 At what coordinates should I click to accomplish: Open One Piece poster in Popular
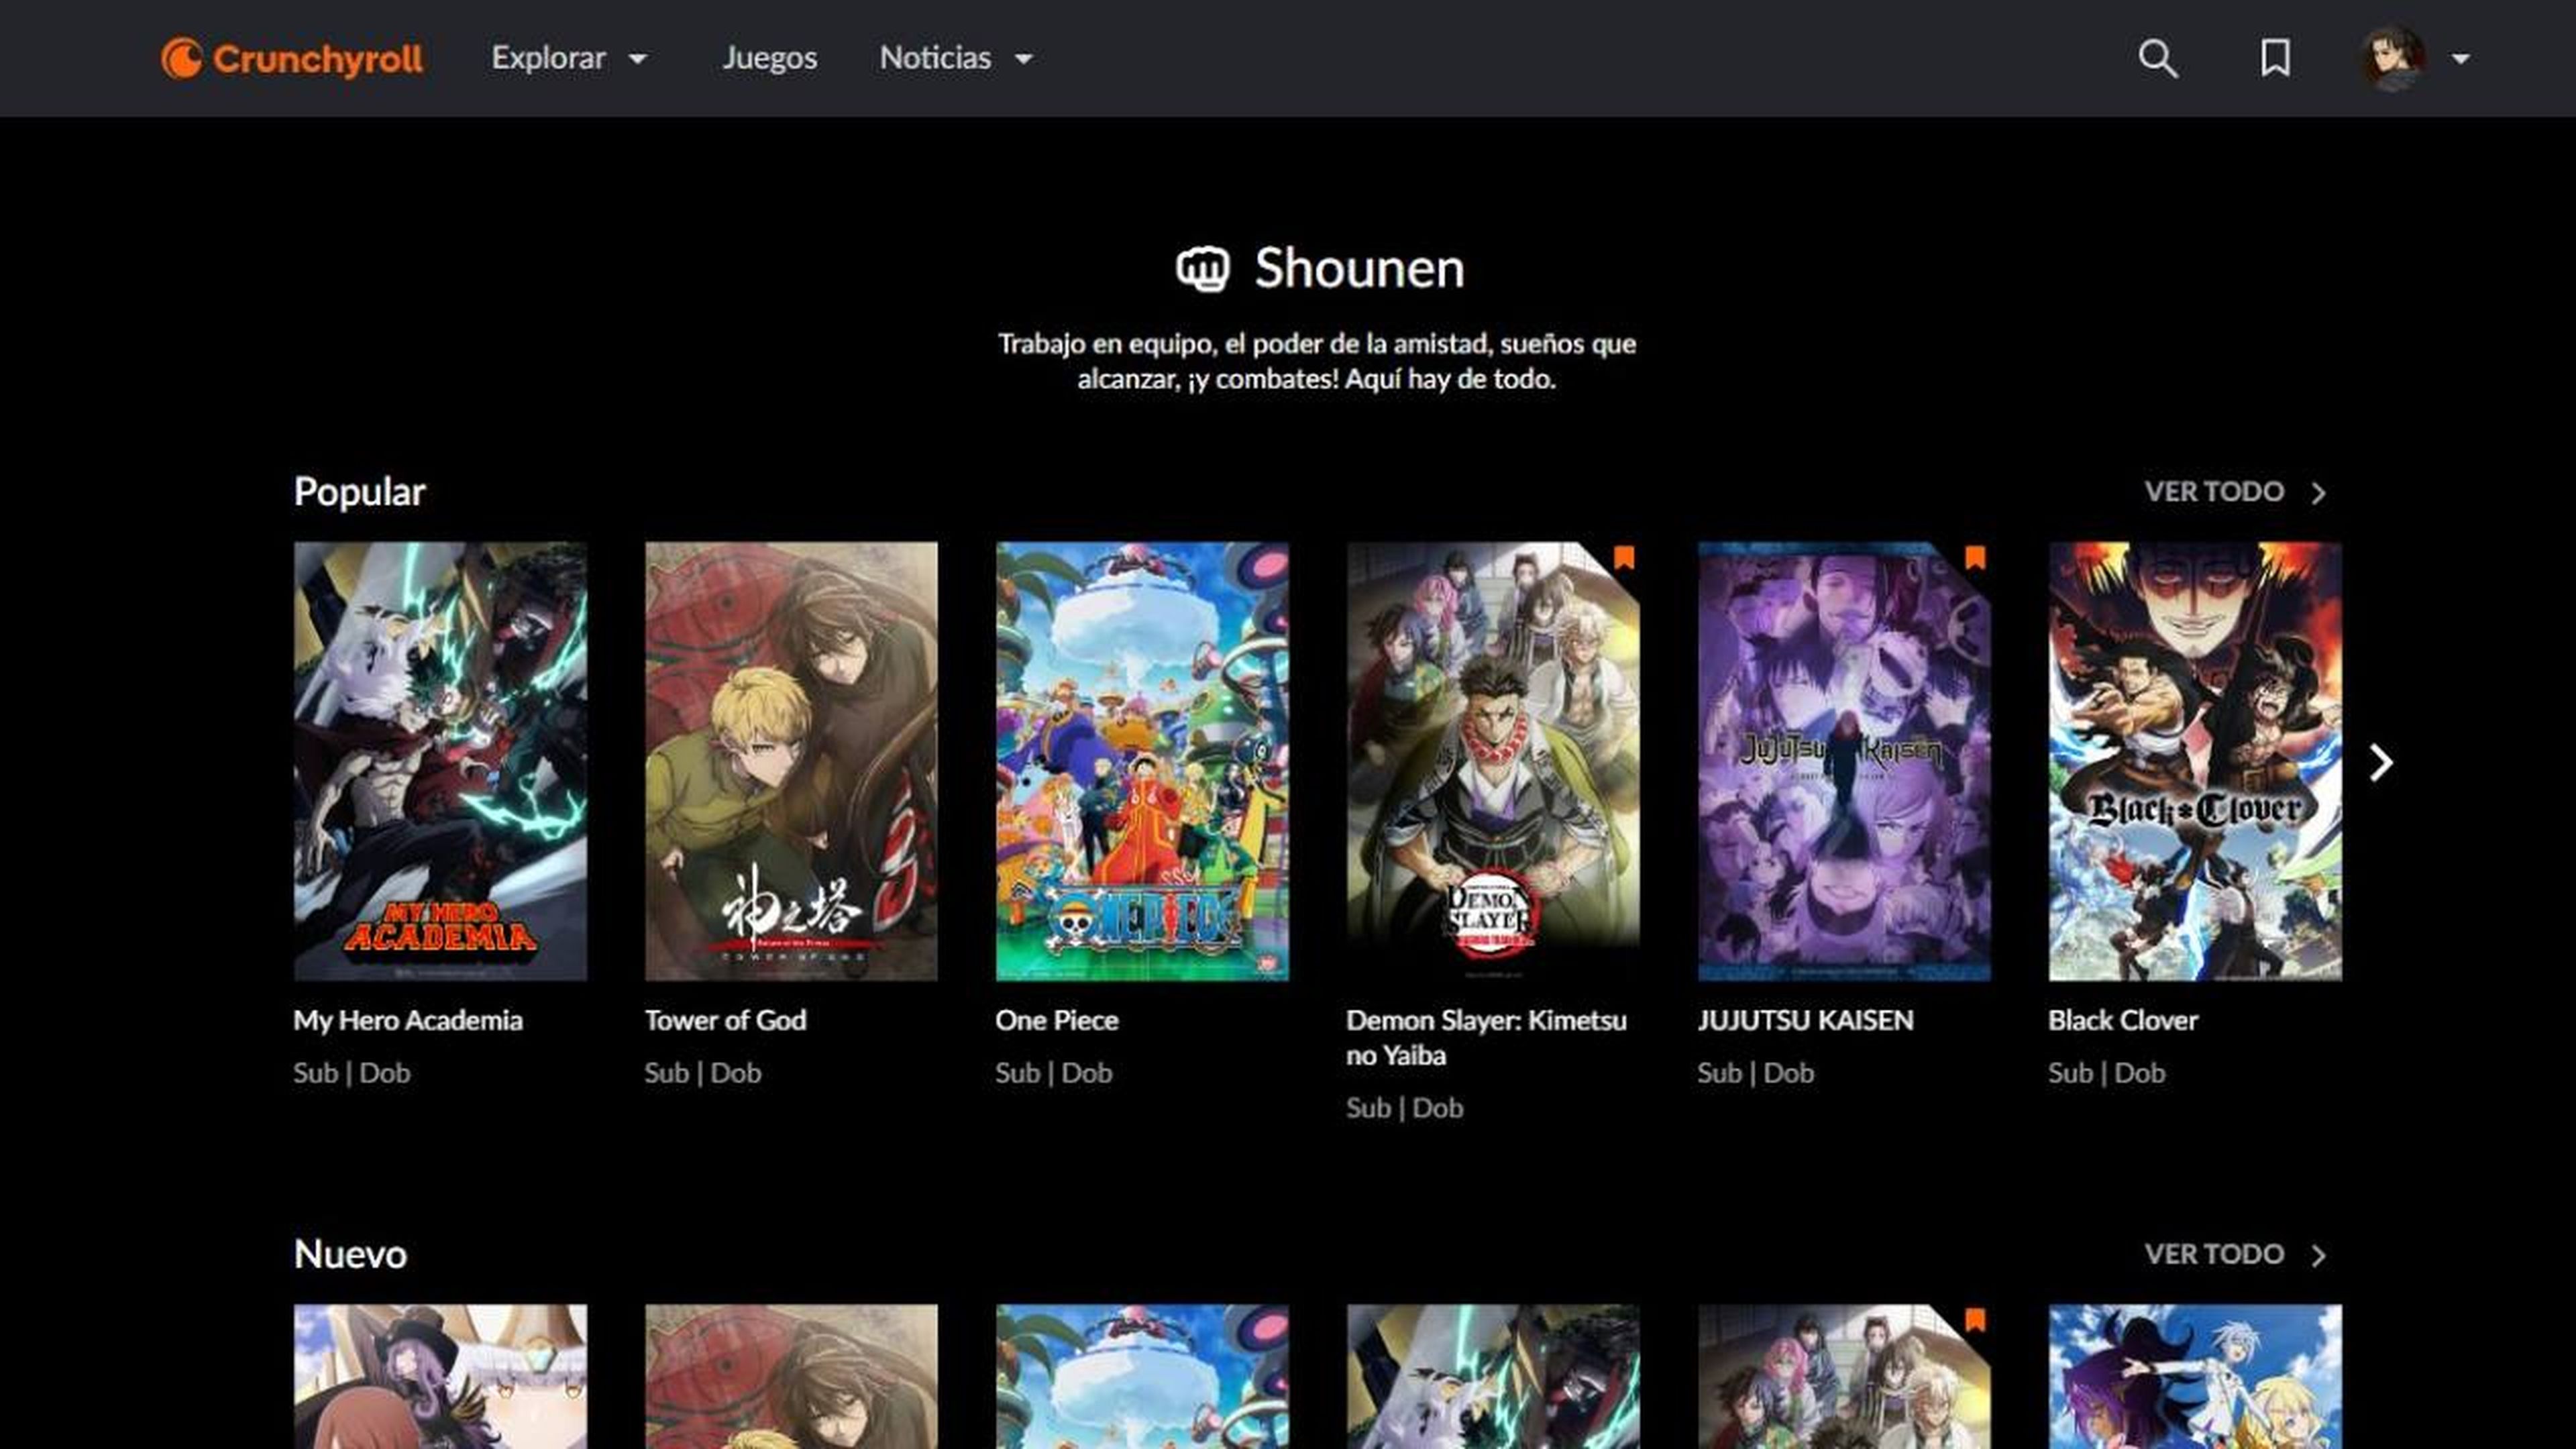pyautogui.click(x=1142, y=761)
